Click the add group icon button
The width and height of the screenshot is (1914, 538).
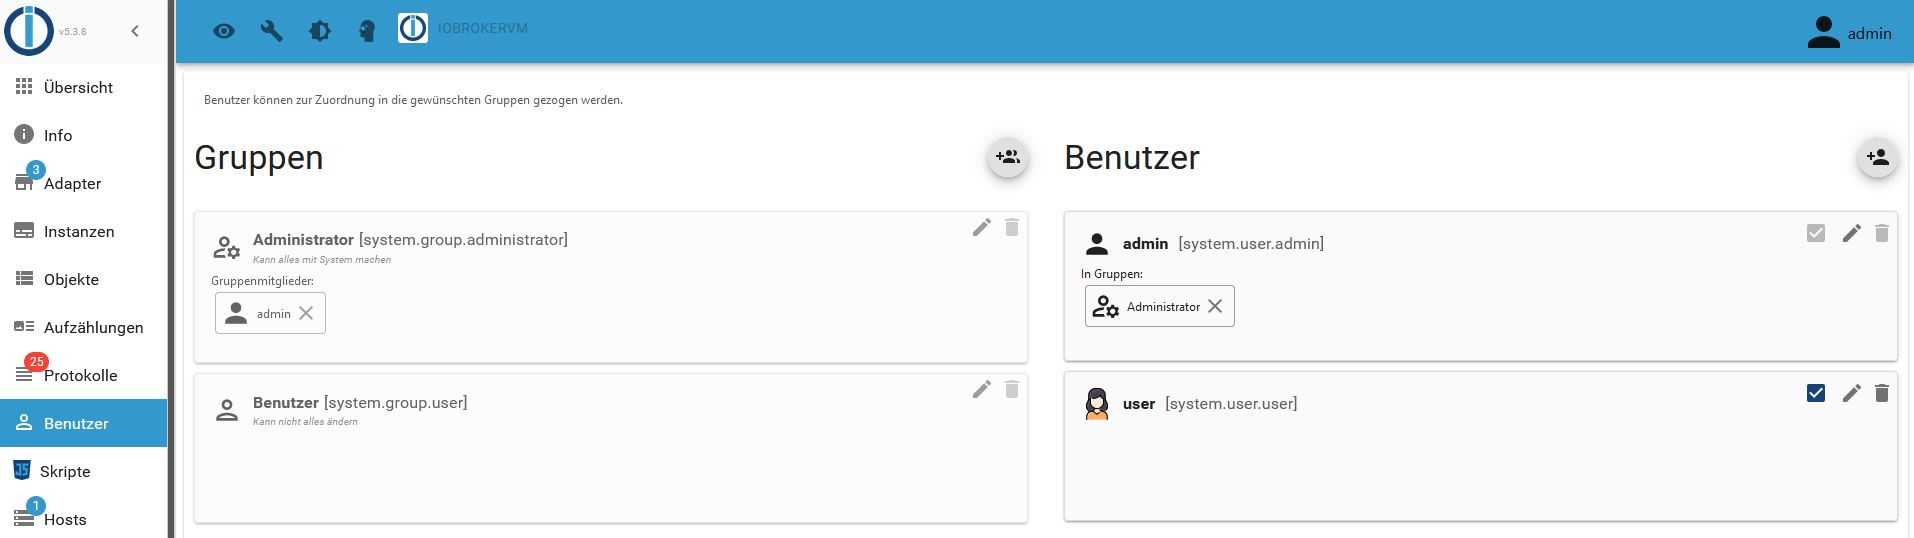pyautogui.click(x=1008, y=157)
